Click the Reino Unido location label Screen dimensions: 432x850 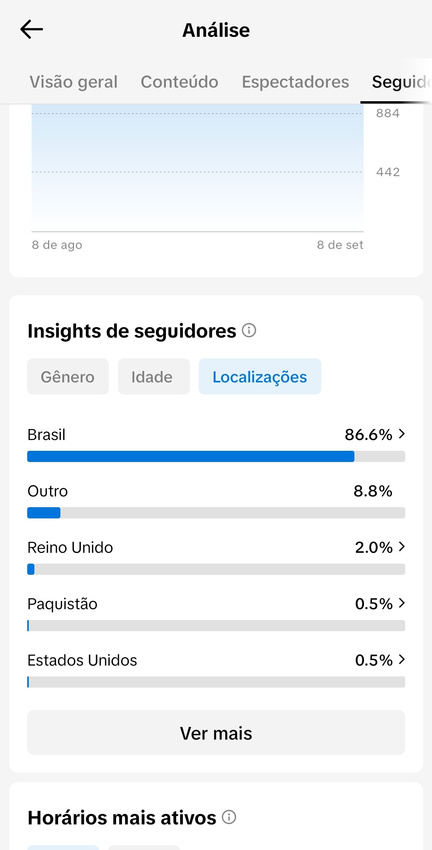coord(70,548)
